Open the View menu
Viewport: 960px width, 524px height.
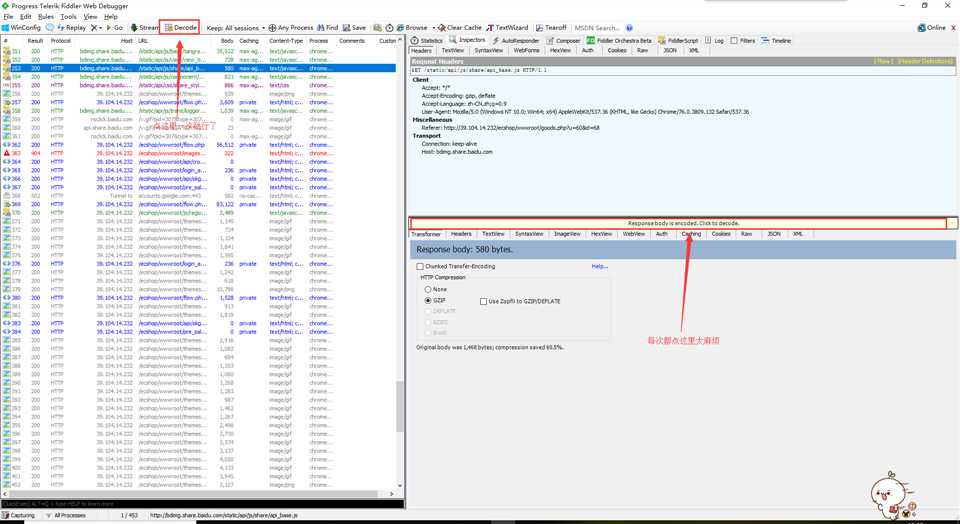coord(91,17)
